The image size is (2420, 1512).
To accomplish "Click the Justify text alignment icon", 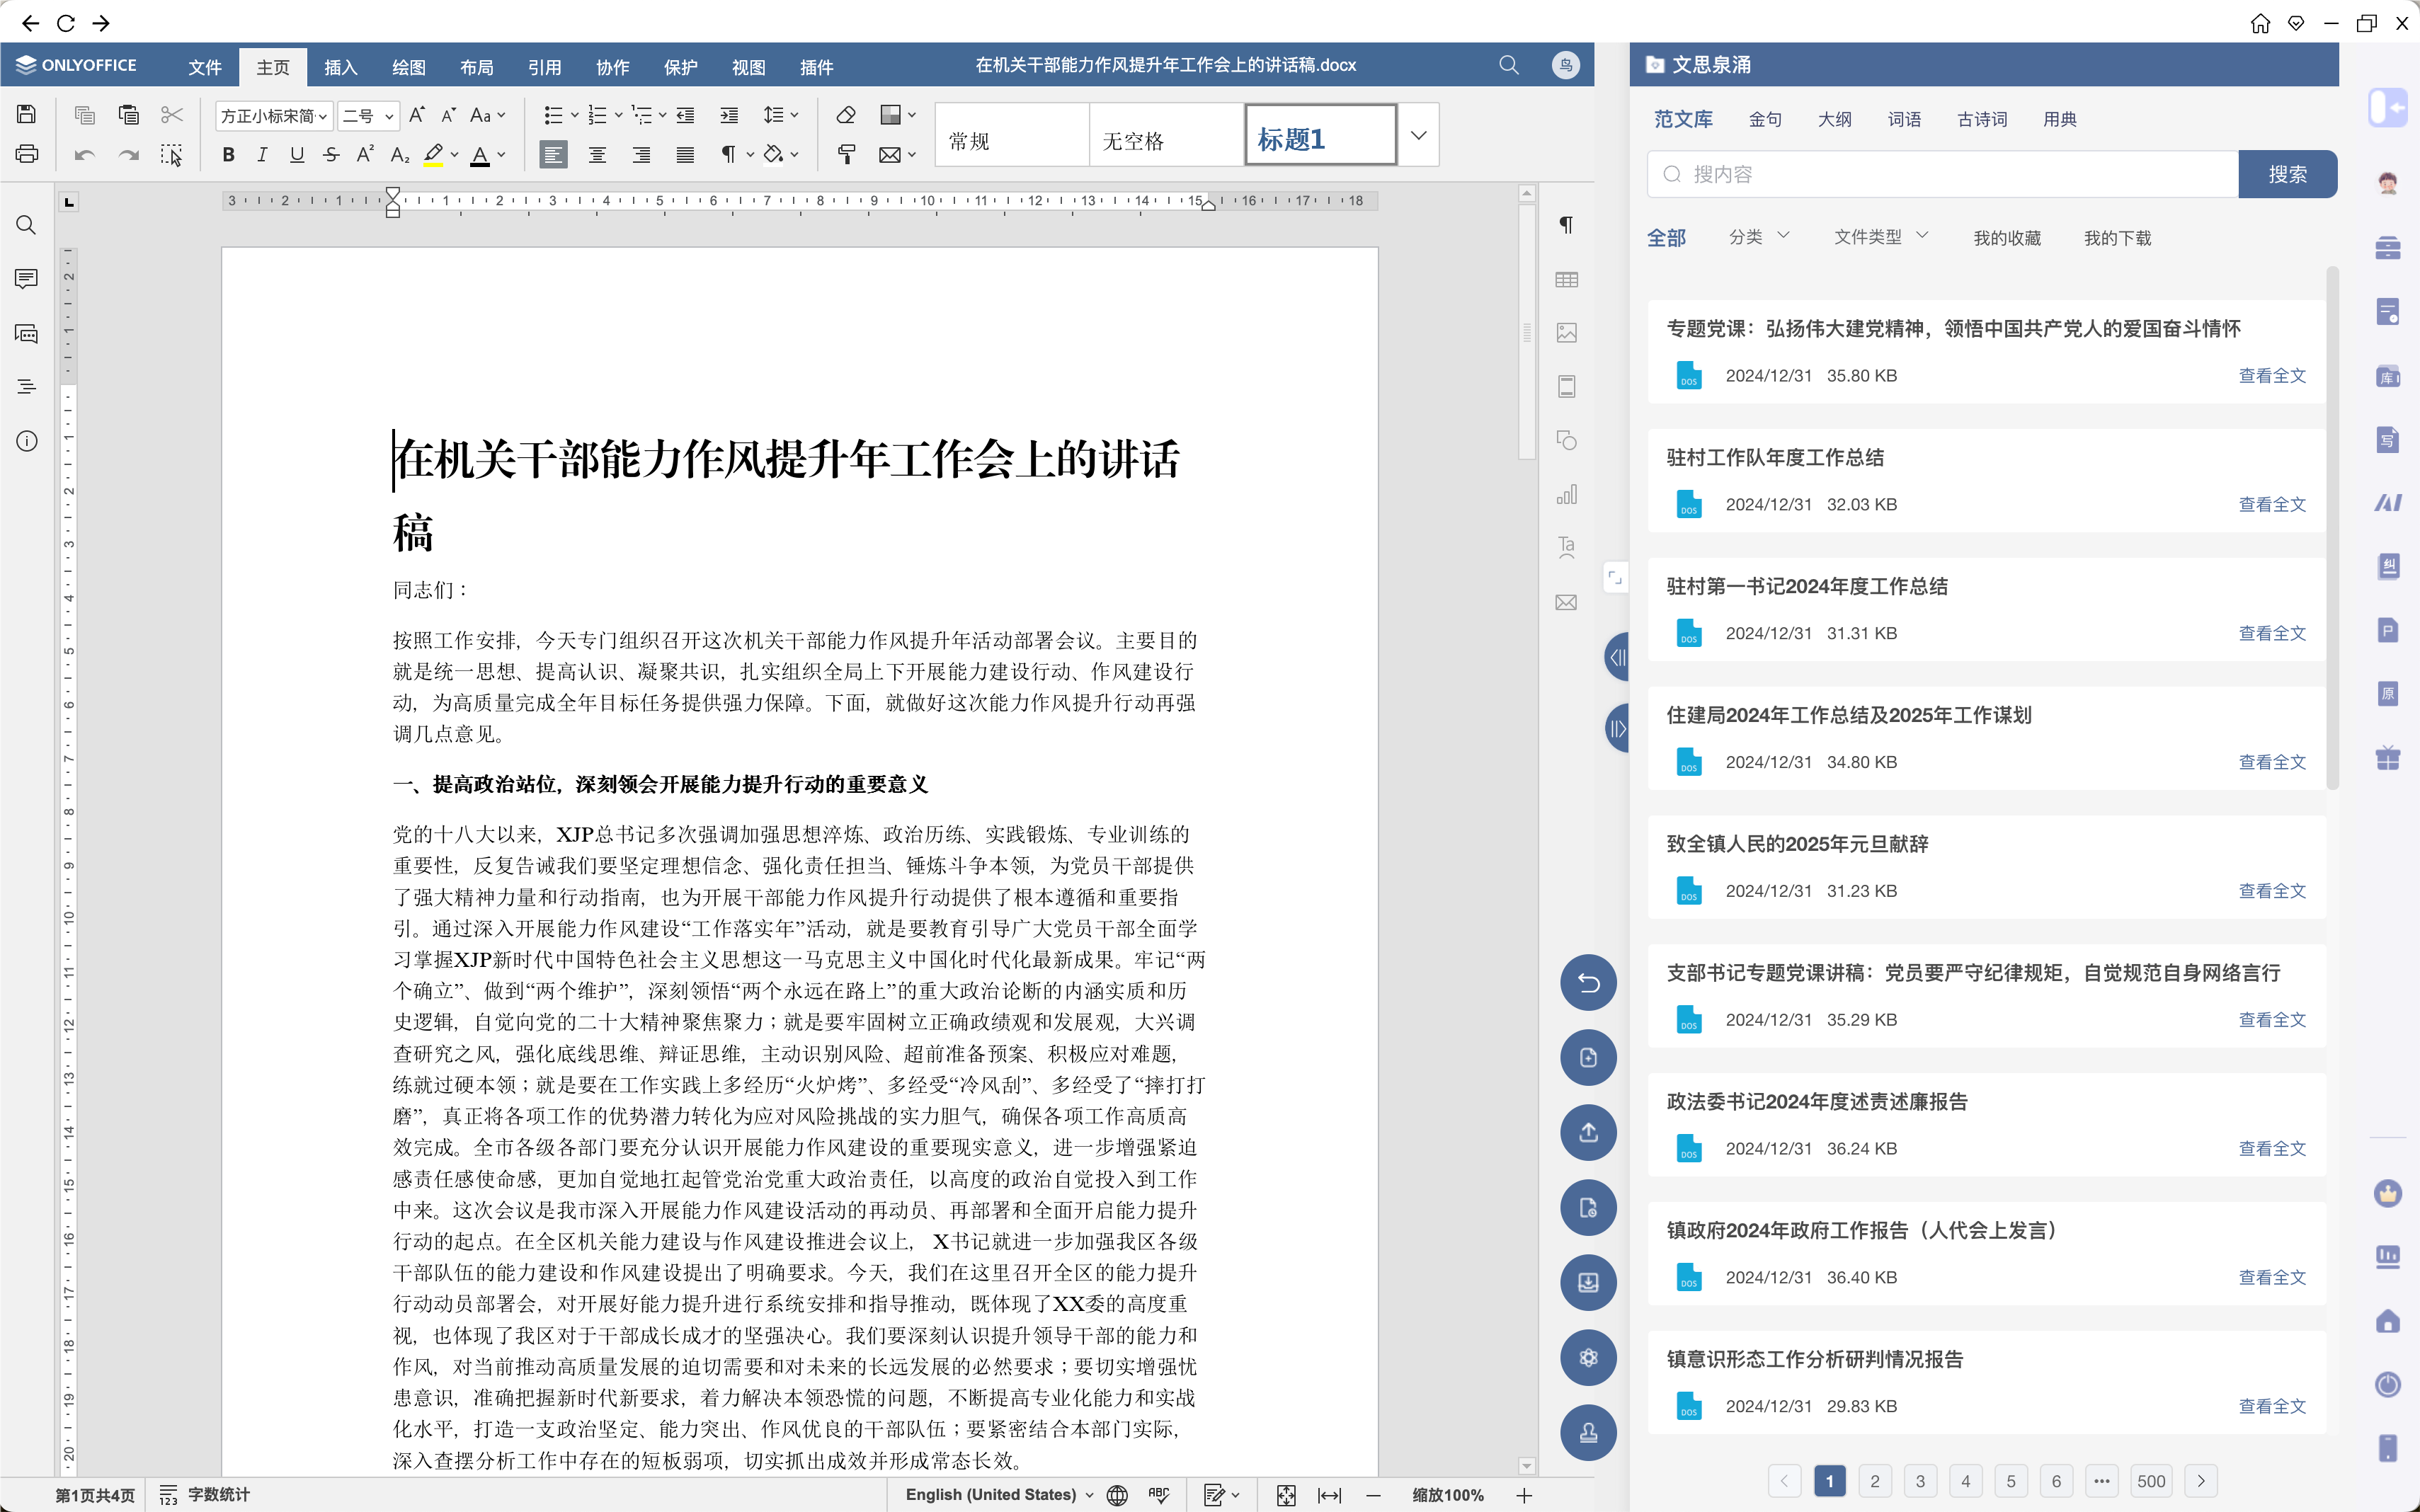I will (685, 154).
